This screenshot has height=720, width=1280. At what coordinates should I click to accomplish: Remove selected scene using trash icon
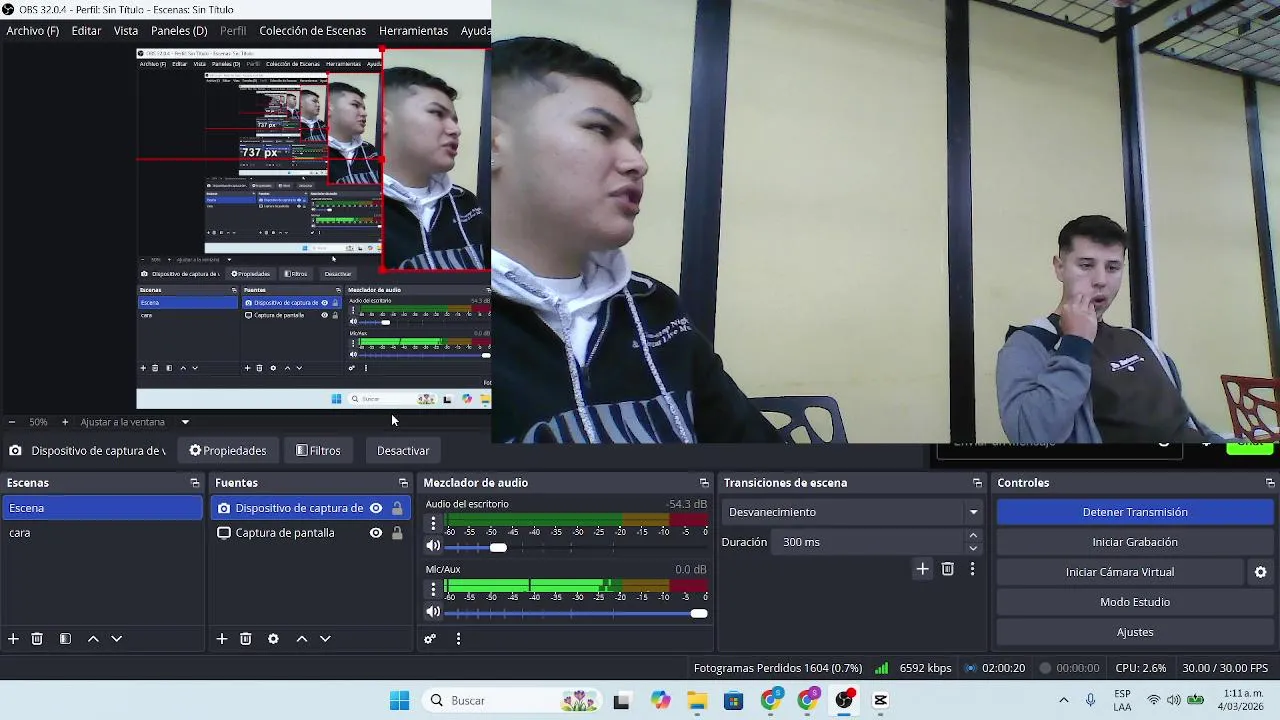pyautogui.click(x=37, y=639)
